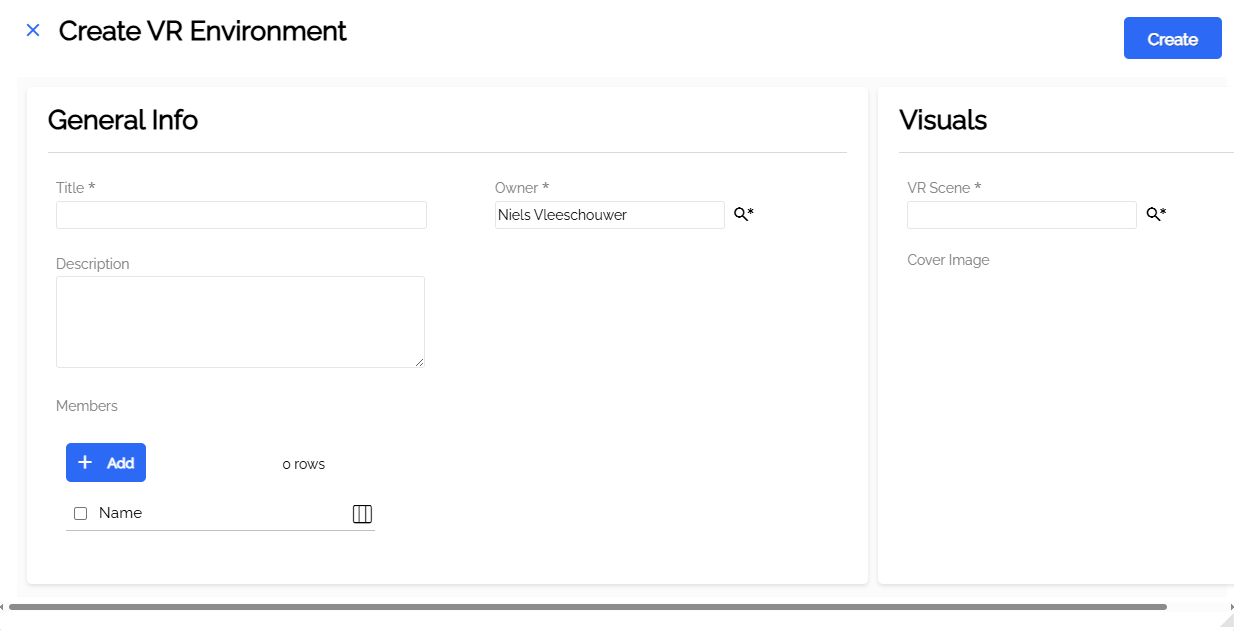Sort by the Name column header
The height and width of the screenshot is (630, 1234).
coord(121,513)
